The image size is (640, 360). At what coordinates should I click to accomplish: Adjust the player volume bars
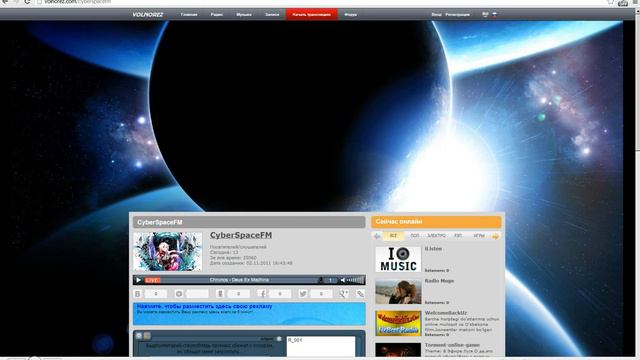pos(355,280)
